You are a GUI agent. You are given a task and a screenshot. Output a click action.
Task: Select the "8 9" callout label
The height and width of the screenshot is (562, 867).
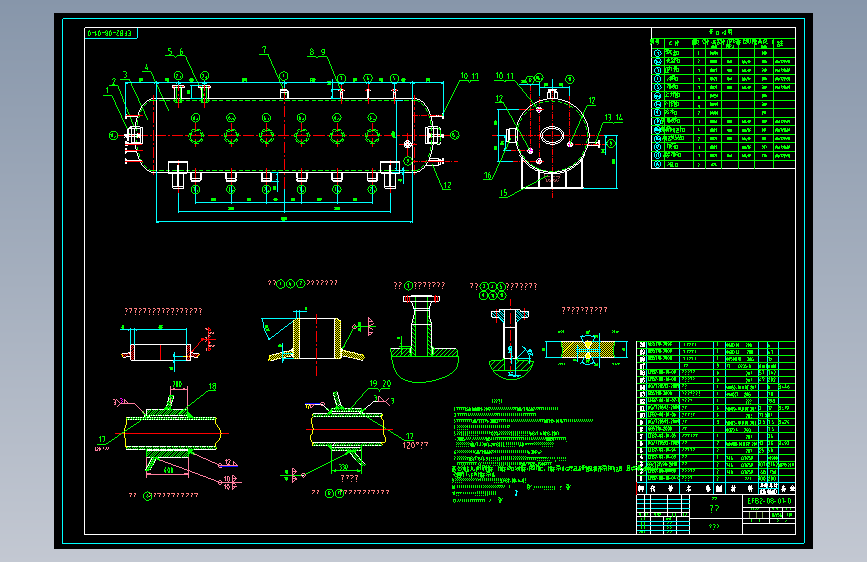tap(317, 52)
